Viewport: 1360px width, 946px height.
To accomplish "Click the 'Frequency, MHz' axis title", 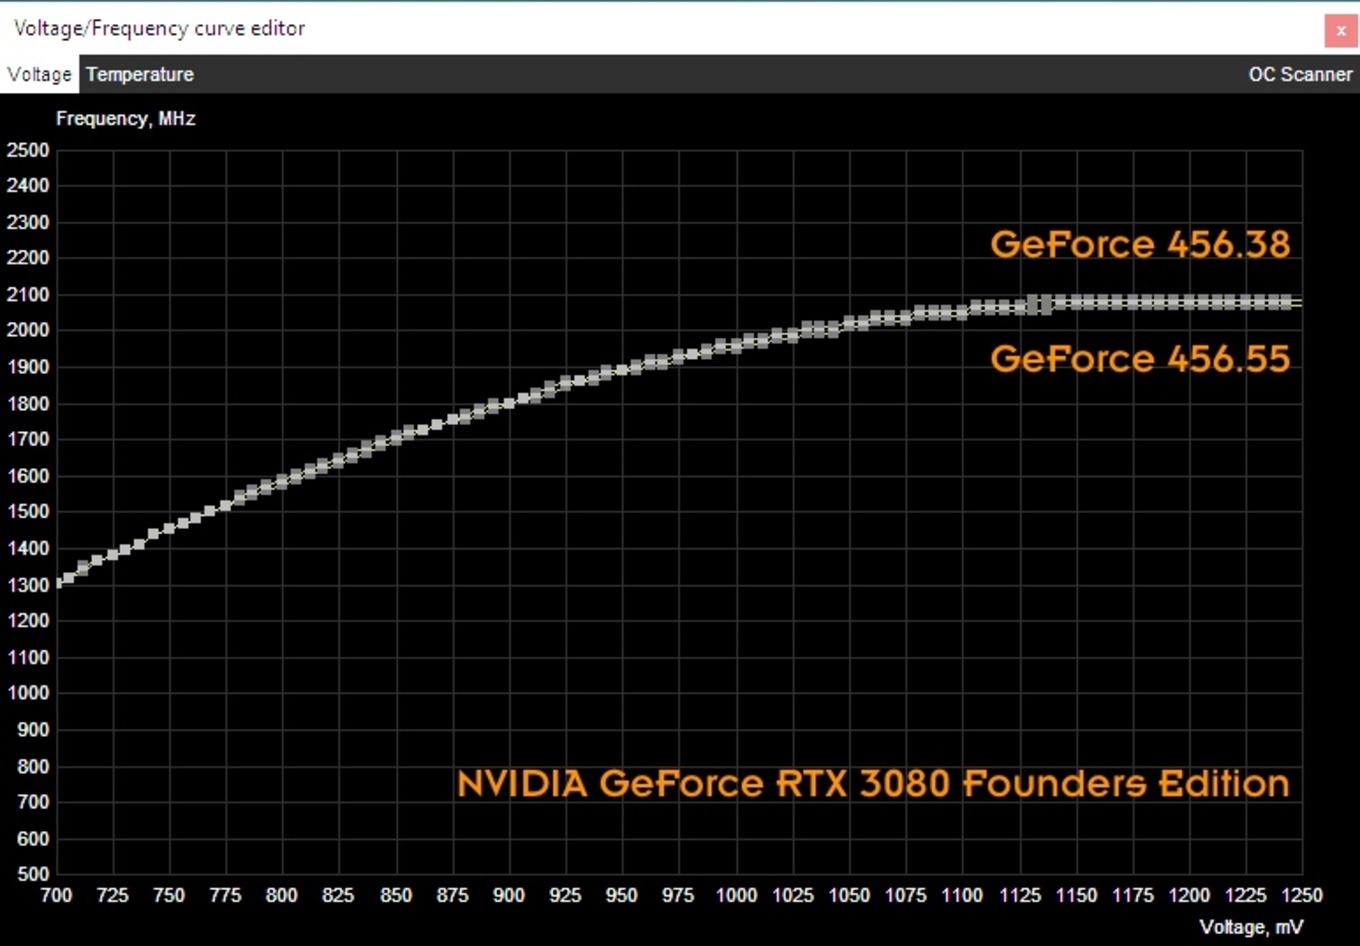I will (126, 119).
